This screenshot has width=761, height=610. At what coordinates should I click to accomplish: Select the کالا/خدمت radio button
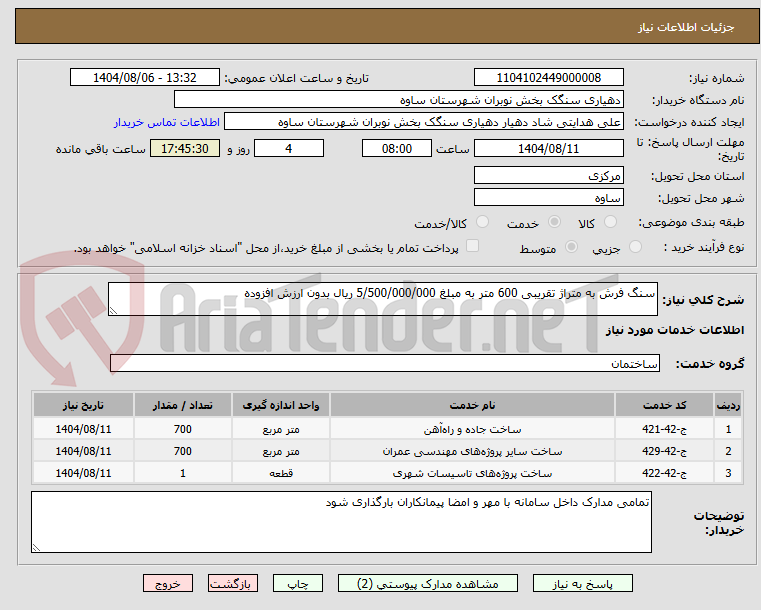click(482, 222)
